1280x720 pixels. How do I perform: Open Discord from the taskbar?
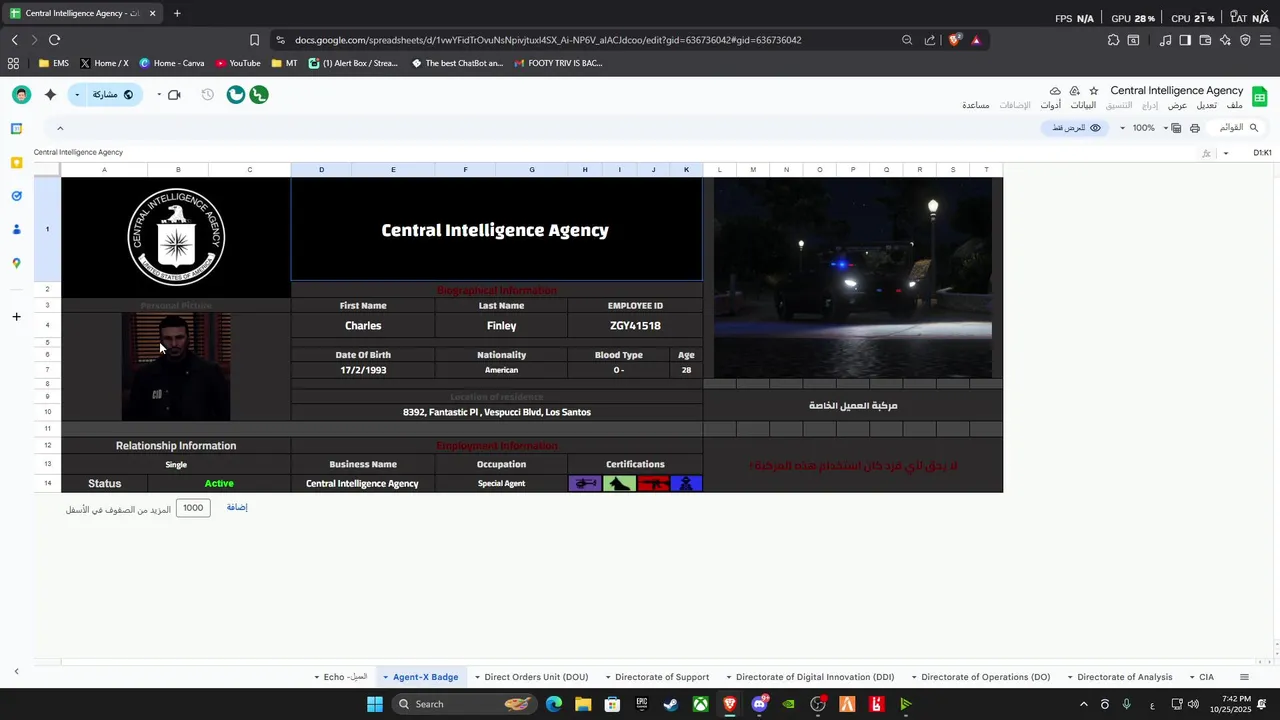click(759, 704)
